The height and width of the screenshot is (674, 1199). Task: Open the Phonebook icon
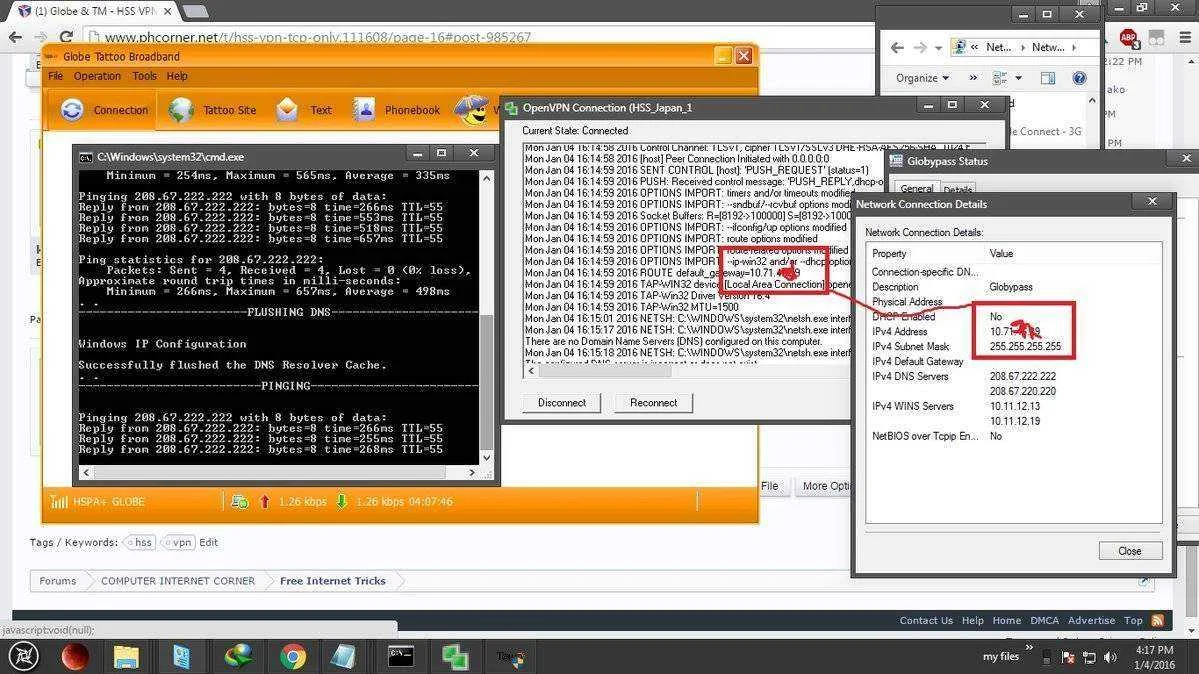tap(364, 110)
